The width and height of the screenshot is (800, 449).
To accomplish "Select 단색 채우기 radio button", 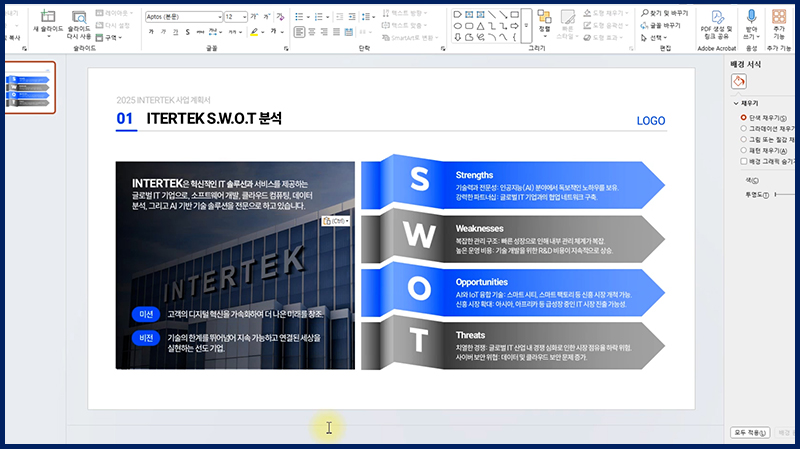I will click(743, 117).
